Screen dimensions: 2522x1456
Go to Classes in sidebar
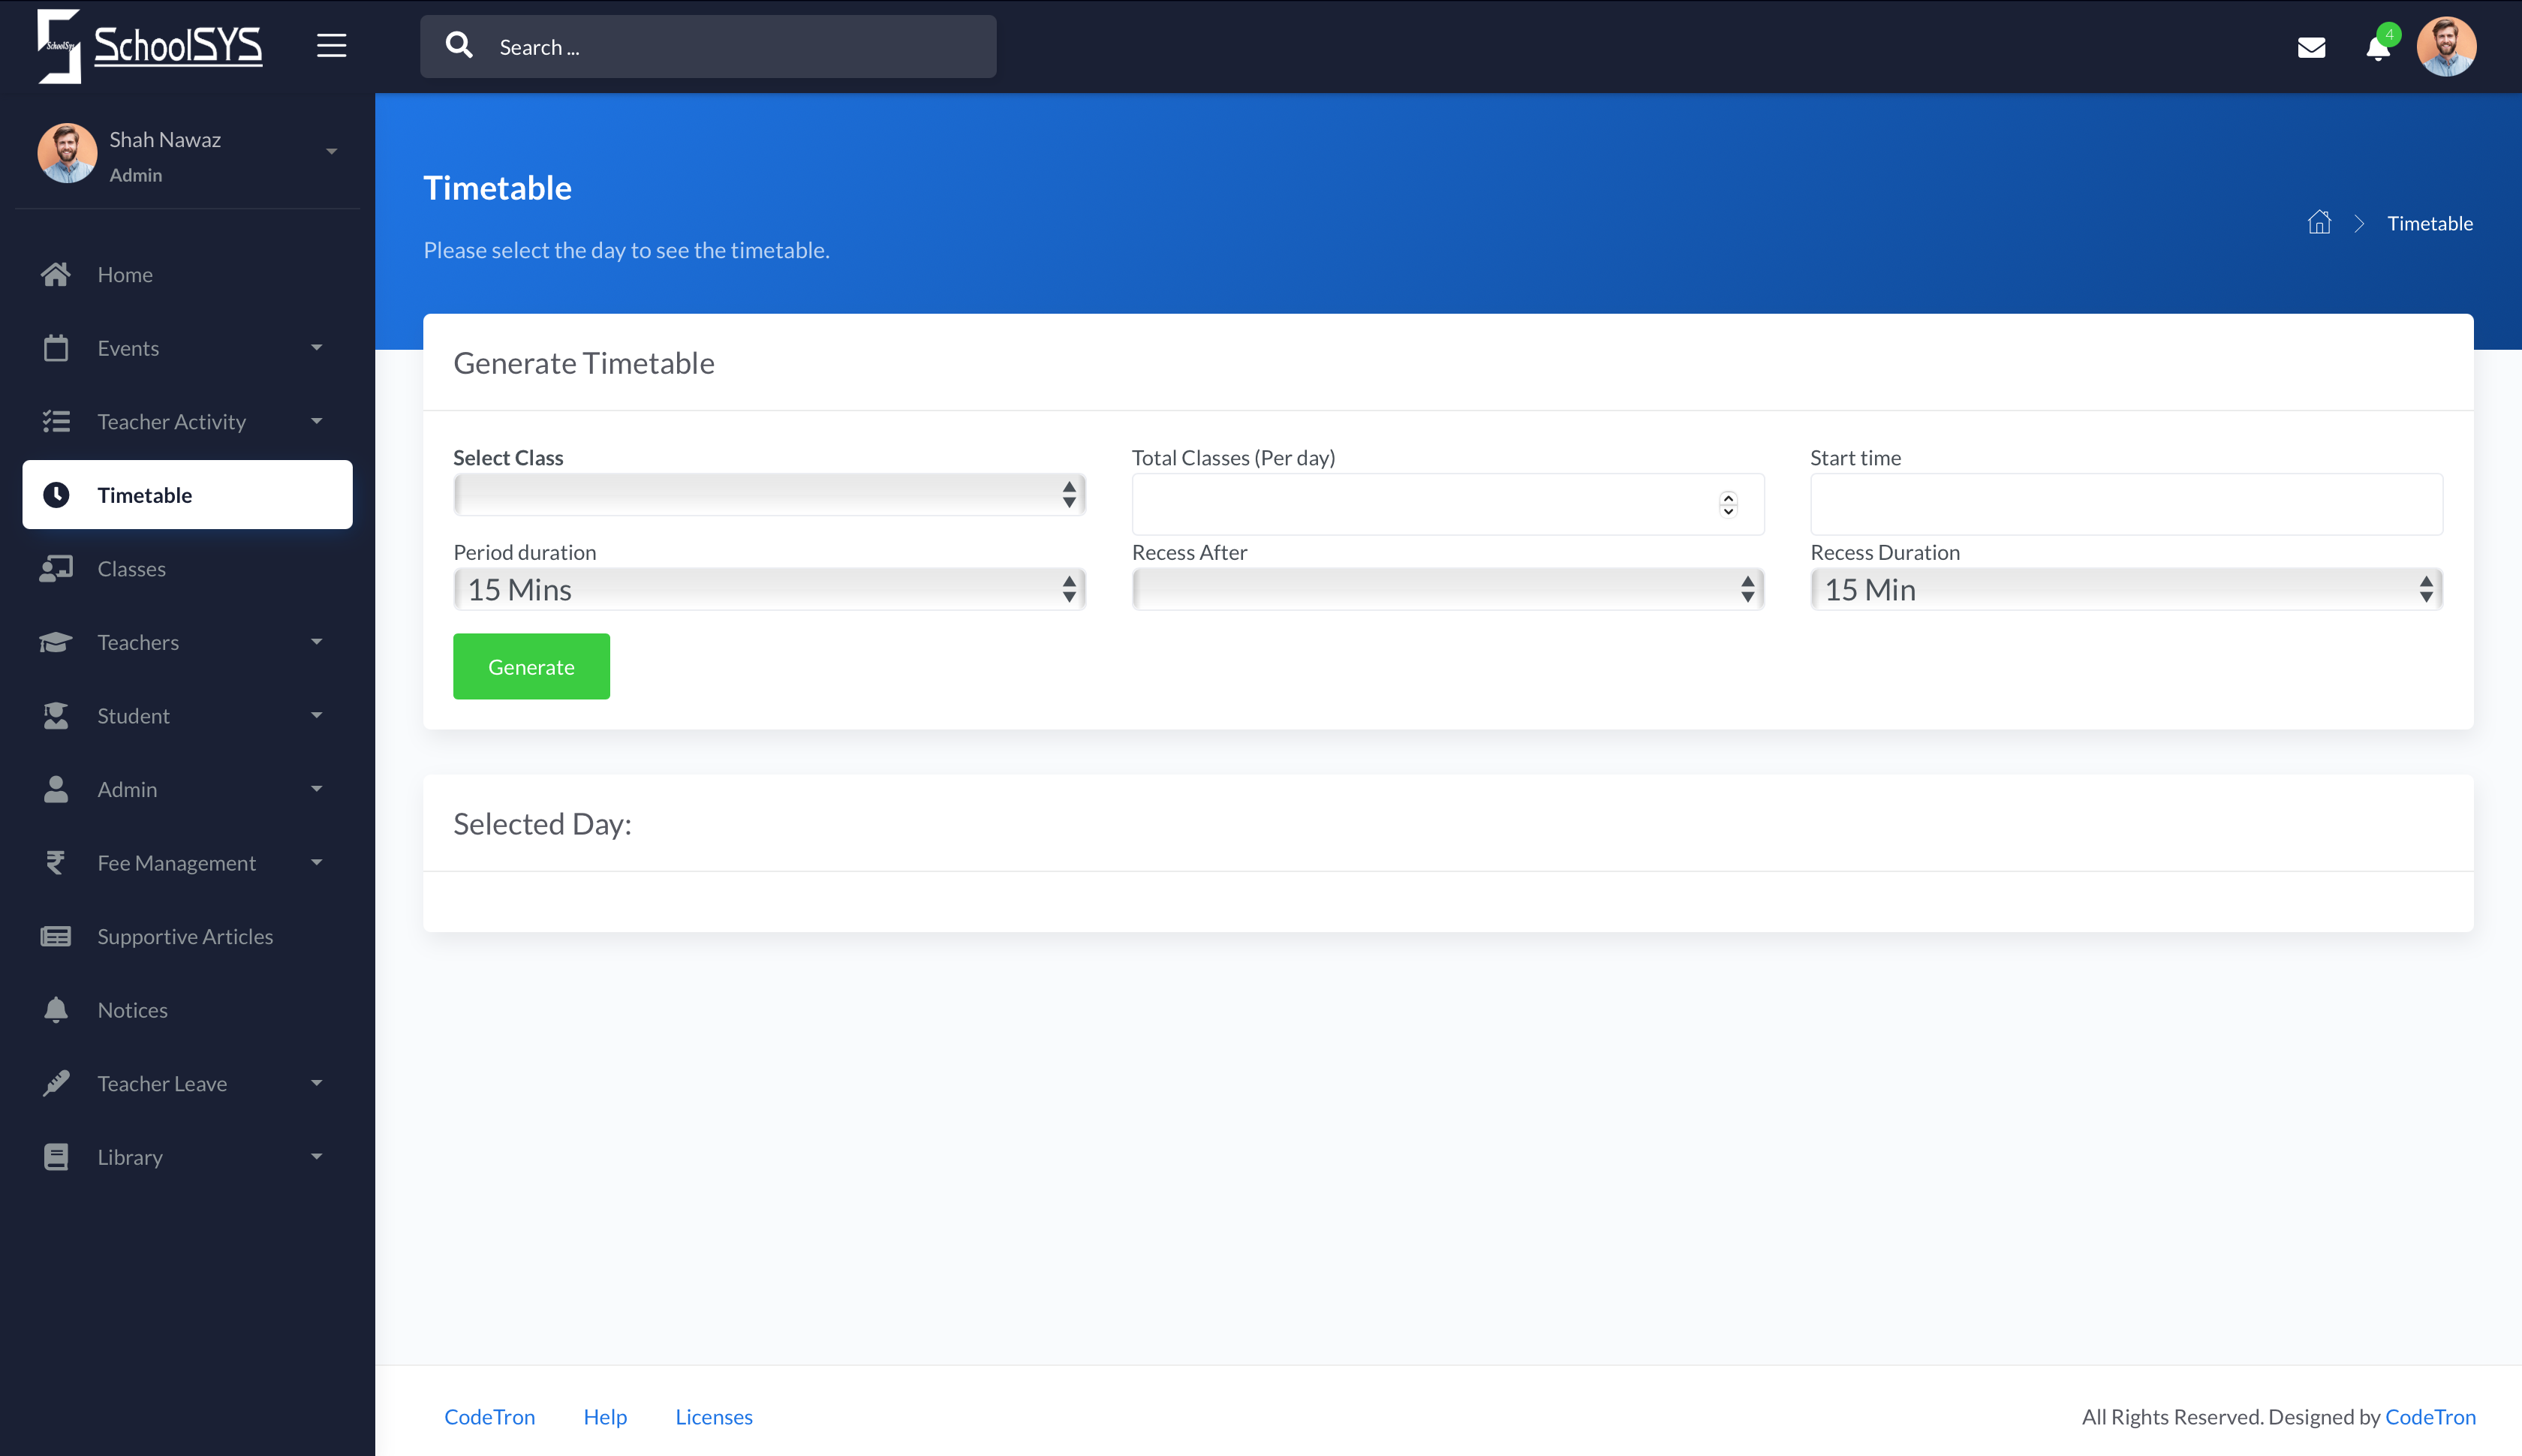(131, 568)
